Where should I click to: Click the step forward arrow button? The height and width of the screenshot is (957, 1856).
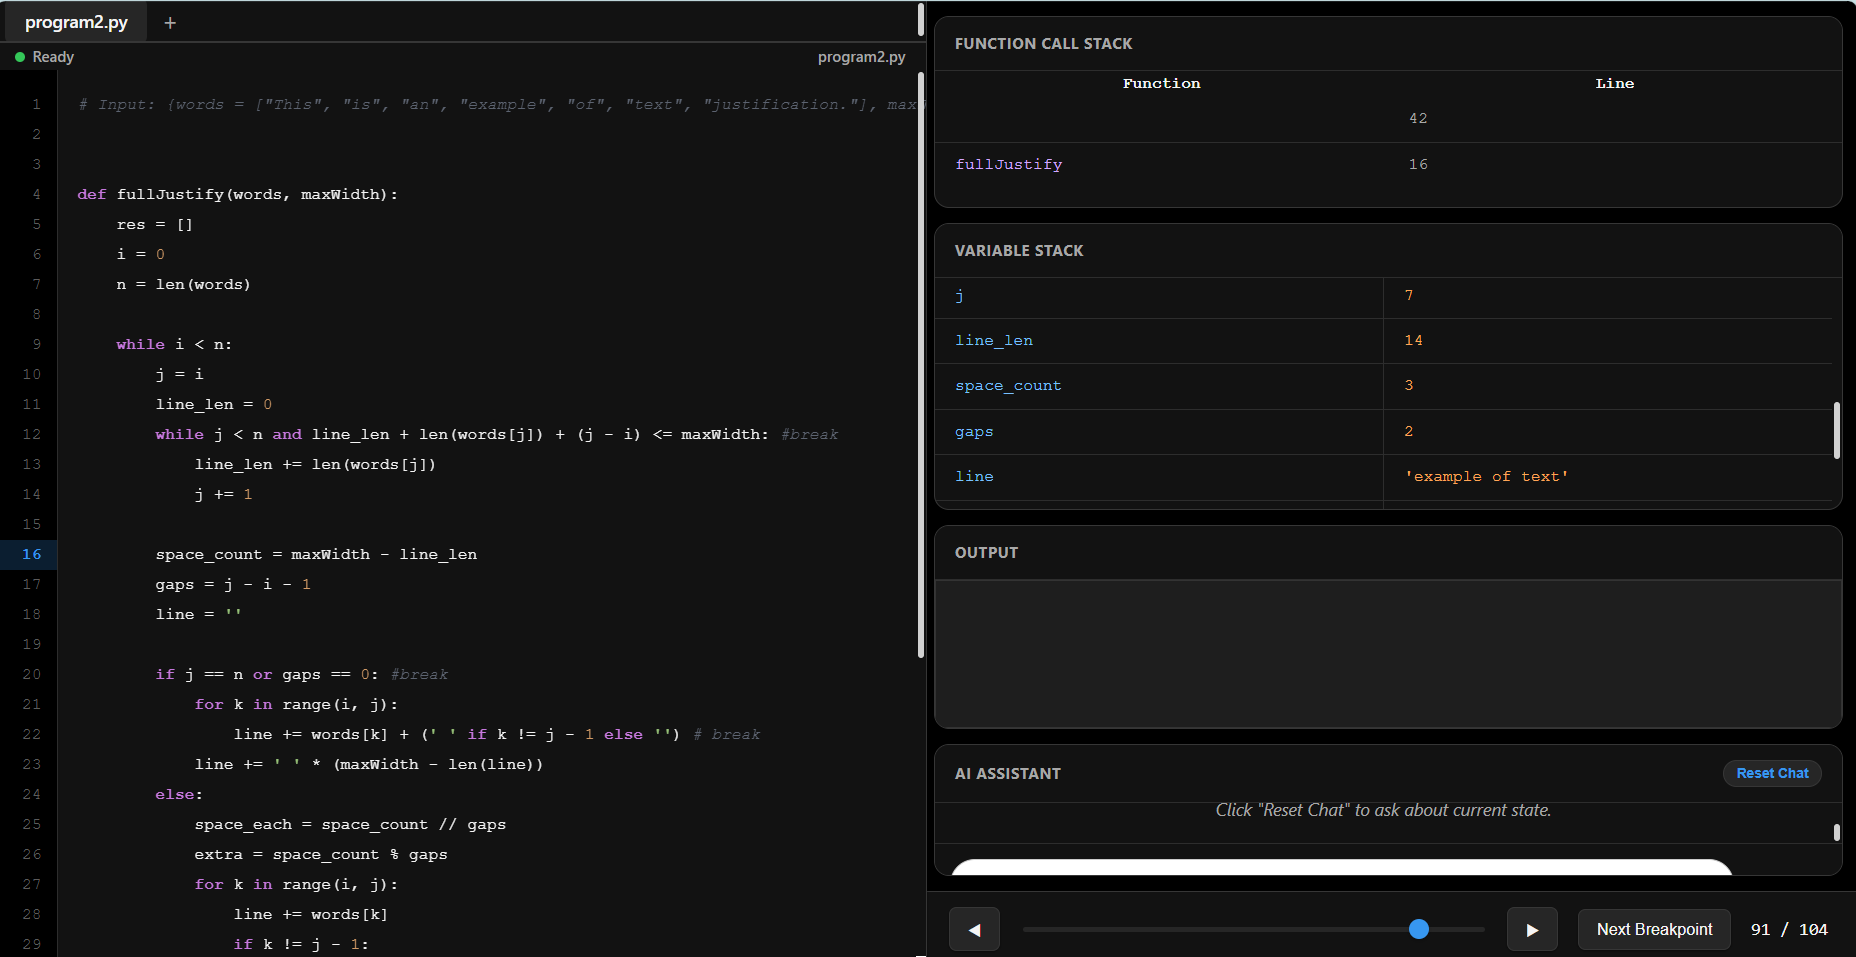pos(1532,929)
